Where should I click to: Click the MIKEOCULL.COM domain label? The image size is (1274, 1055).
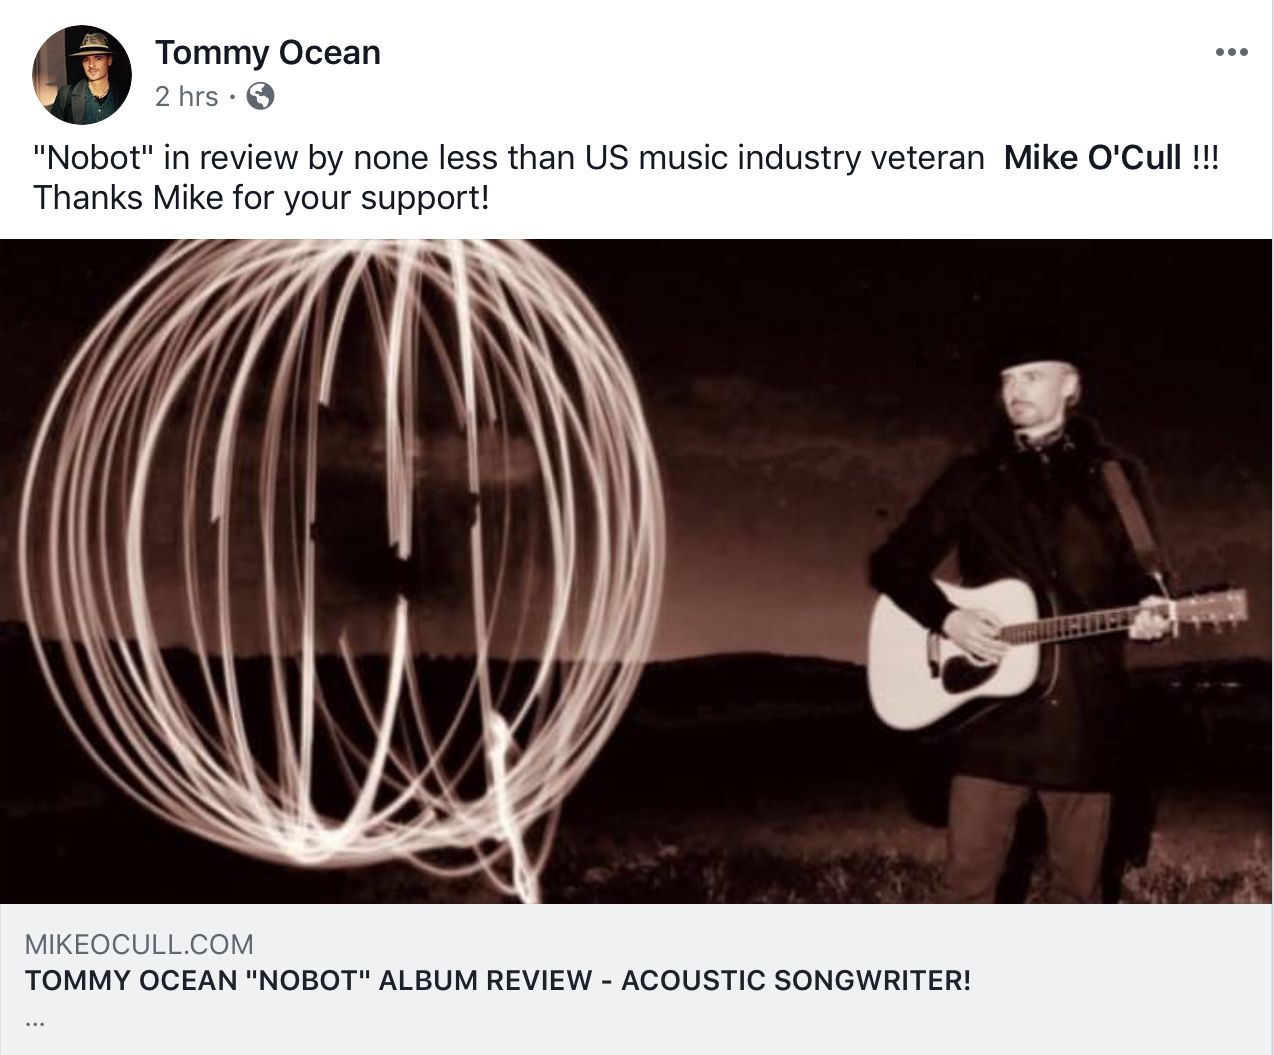coord(139,944)
